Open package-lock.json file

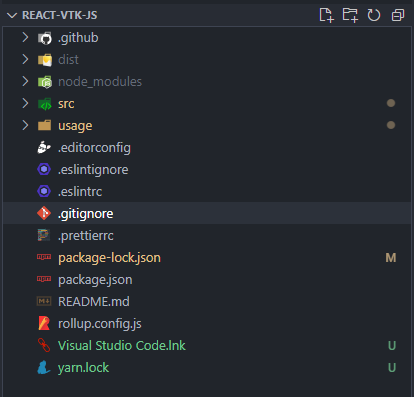207,257
